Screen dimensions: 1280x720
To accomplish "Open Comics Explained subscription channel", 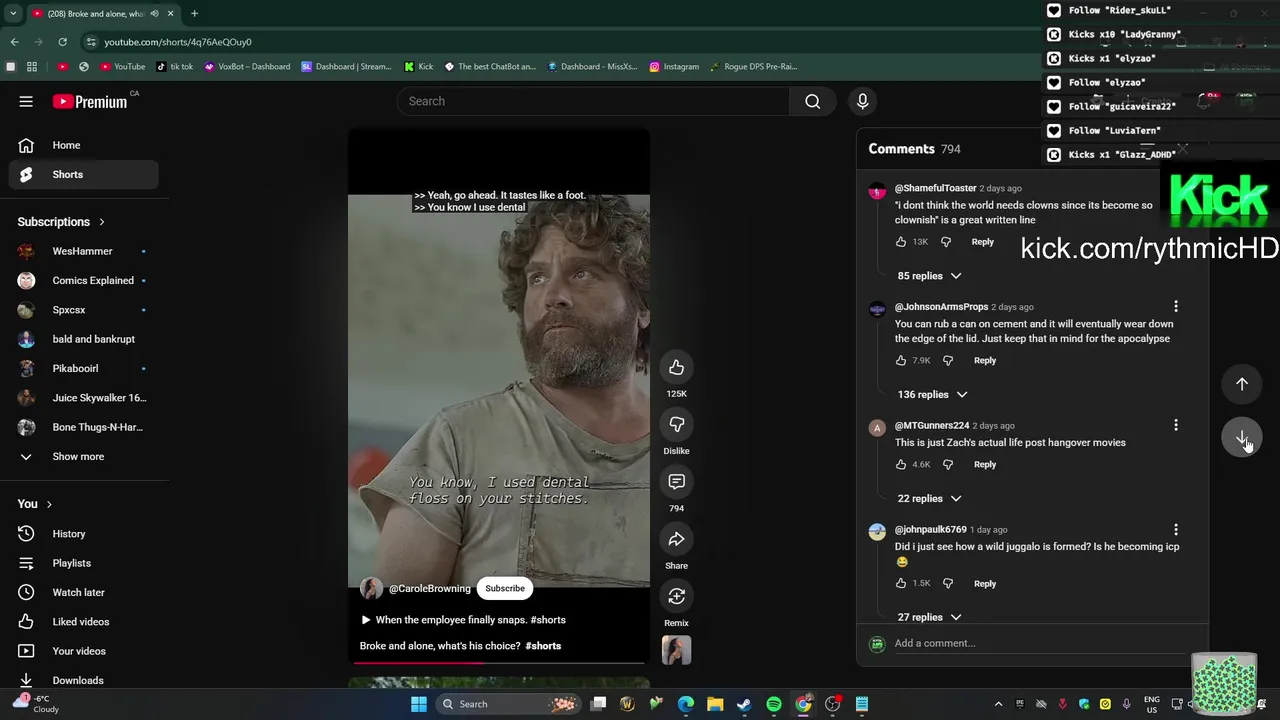I will click(x=84, y=281).
